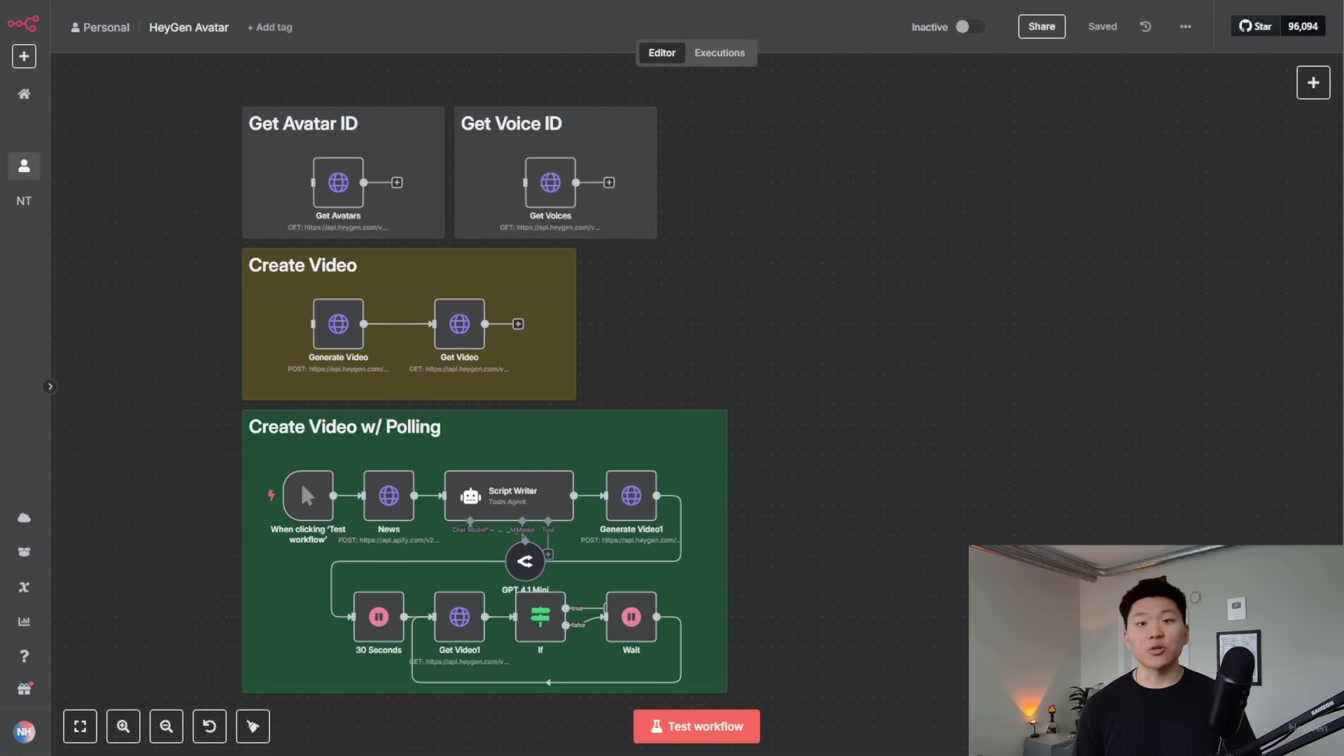This screenshot has height=756, width=1344.
Task: Select the Generate Video1 HTTP node
Action: click(x=631, y=495)
